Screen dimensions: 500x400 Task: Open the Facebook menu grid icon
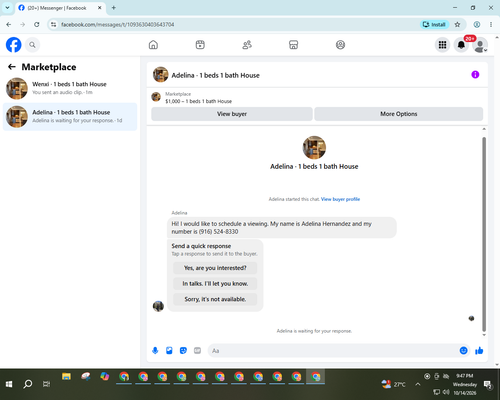[x=442, y=45]
